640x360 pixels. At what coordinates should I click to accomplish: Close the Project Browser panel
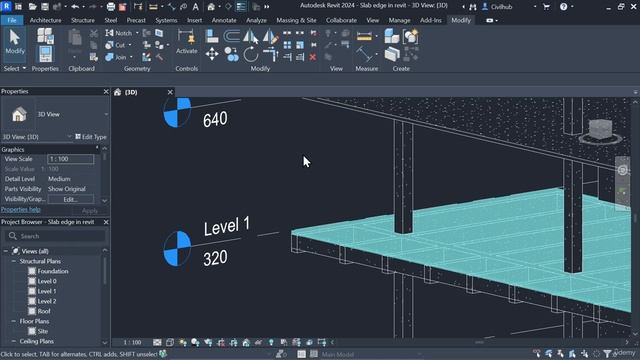click(x=106, y=222)
